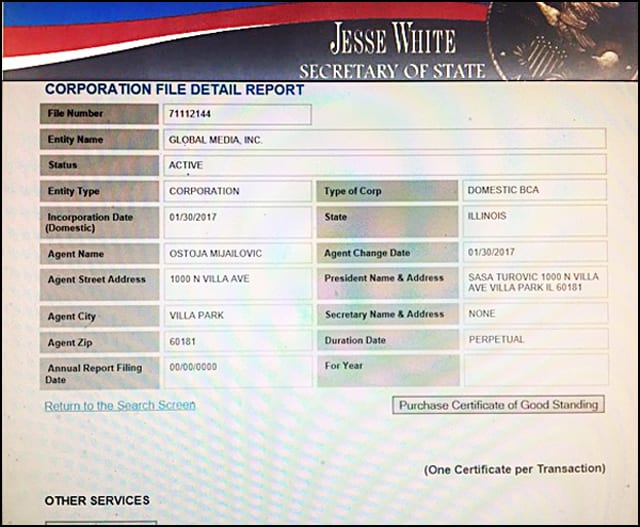The width and height of the screenshot is (640, 527).
Task: Click the Corporation File Detail Report heading
Action: 174,89
